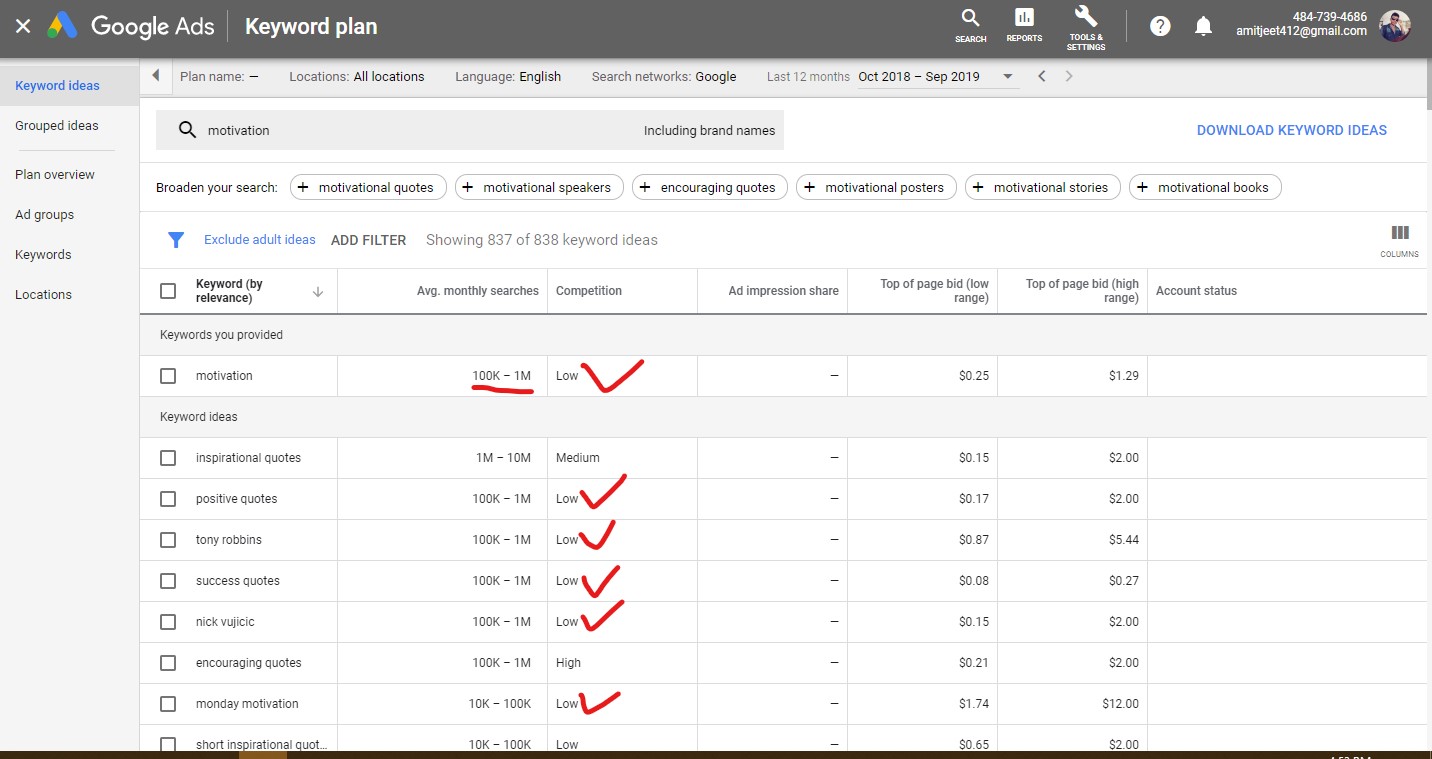Sort by Competition column header

(589, 291)
